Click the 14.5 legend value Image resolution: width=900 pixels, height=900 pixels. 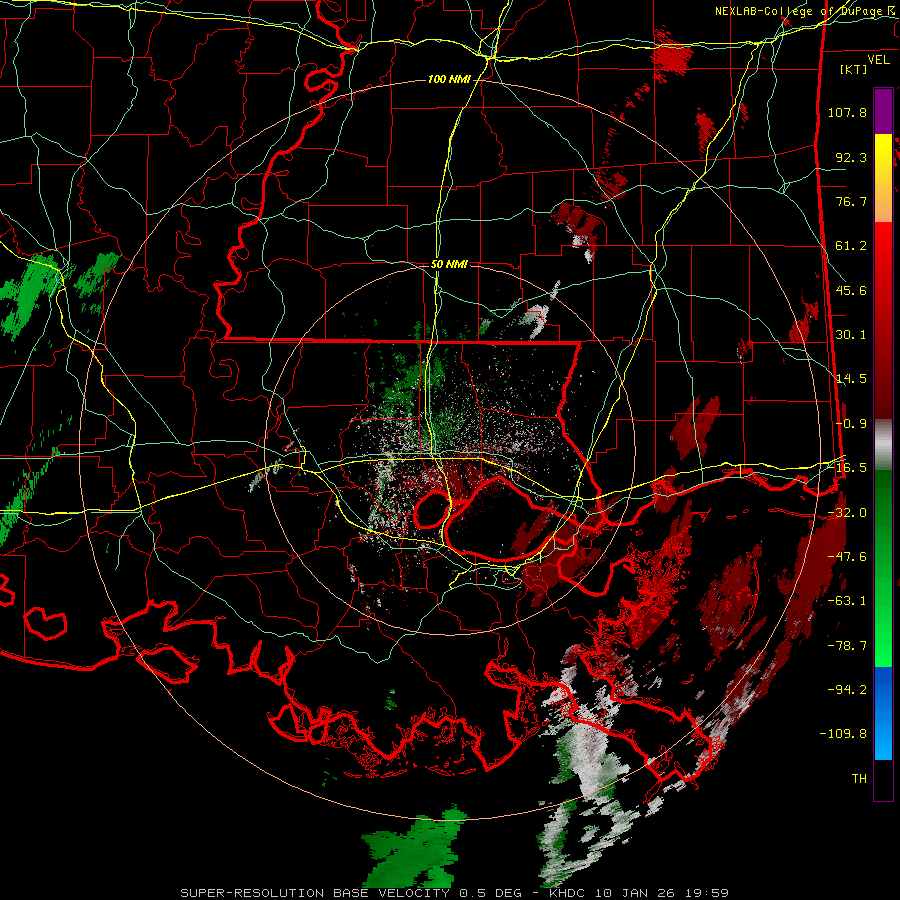(851, 379)
